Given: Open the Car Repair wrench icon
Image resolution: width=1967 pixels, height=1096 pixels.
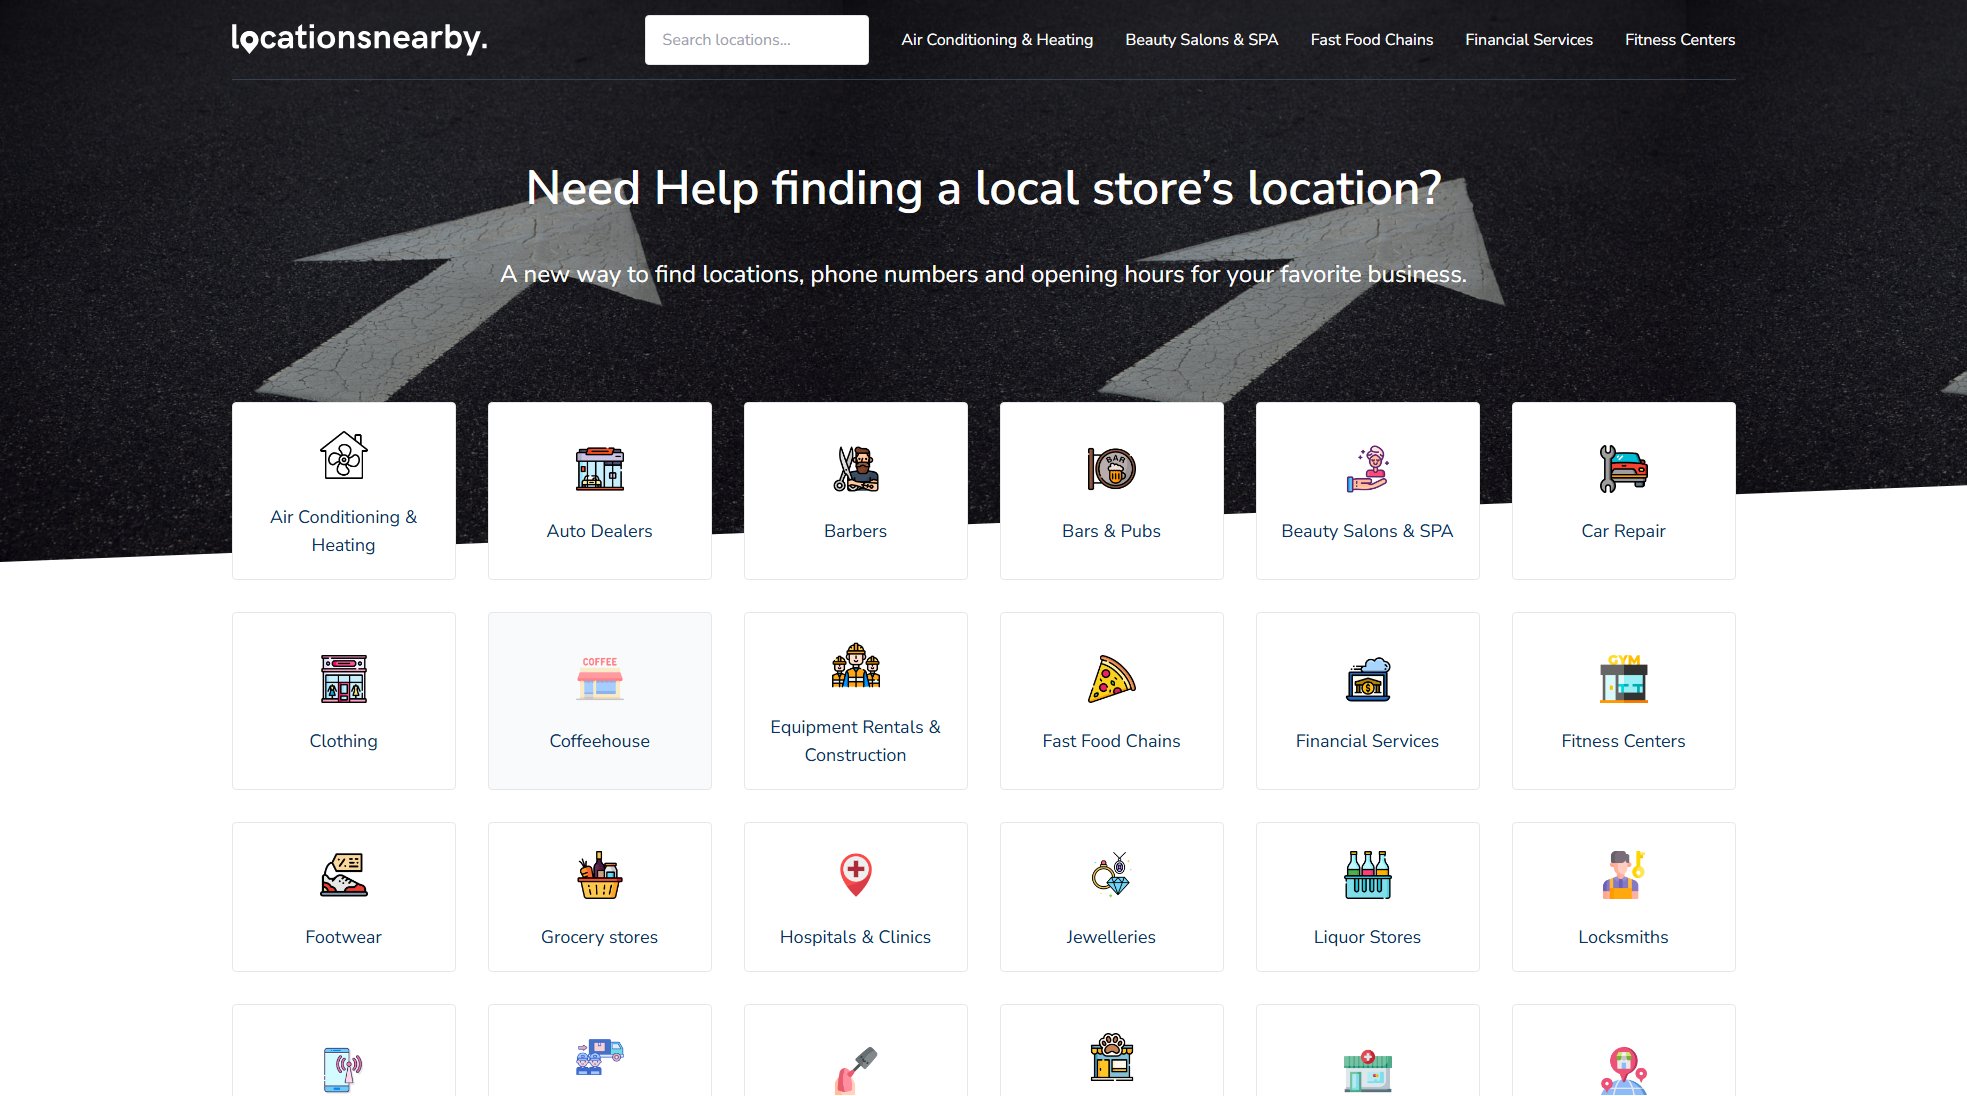Looking at the screenshot, I should 1623,469.
